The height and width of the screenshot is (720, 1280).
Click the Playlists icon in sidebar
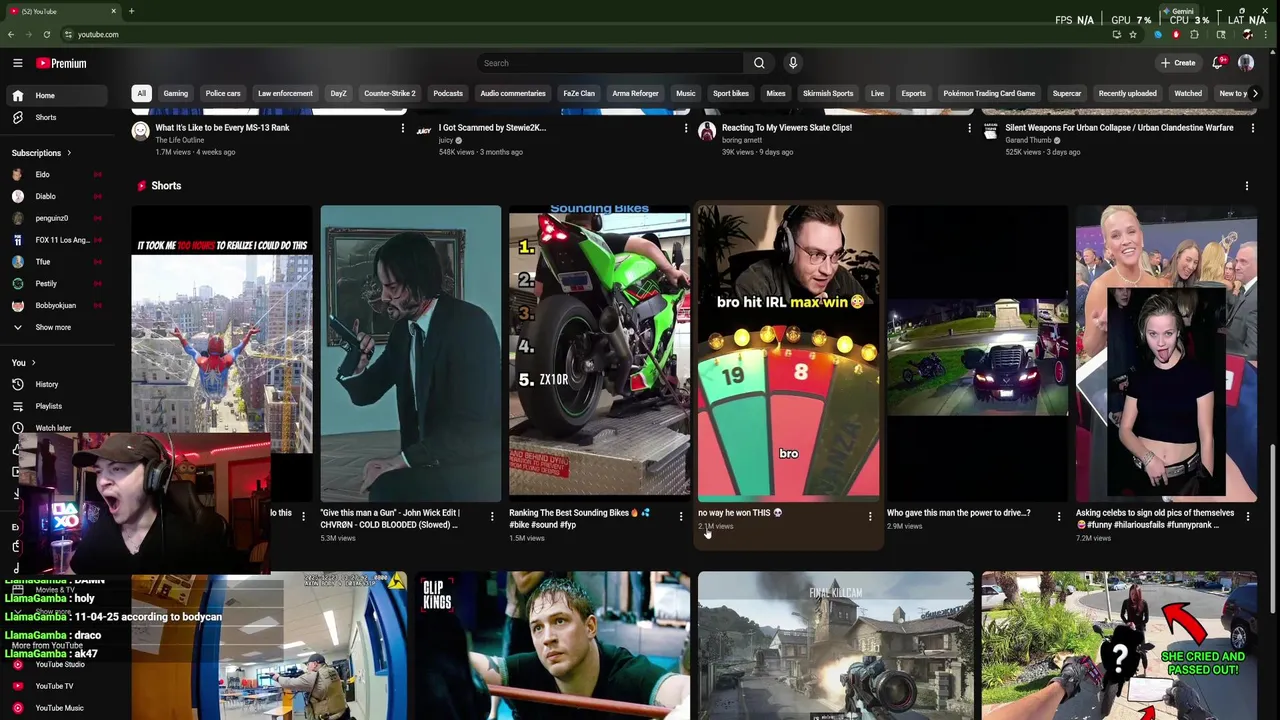(17, 406)
